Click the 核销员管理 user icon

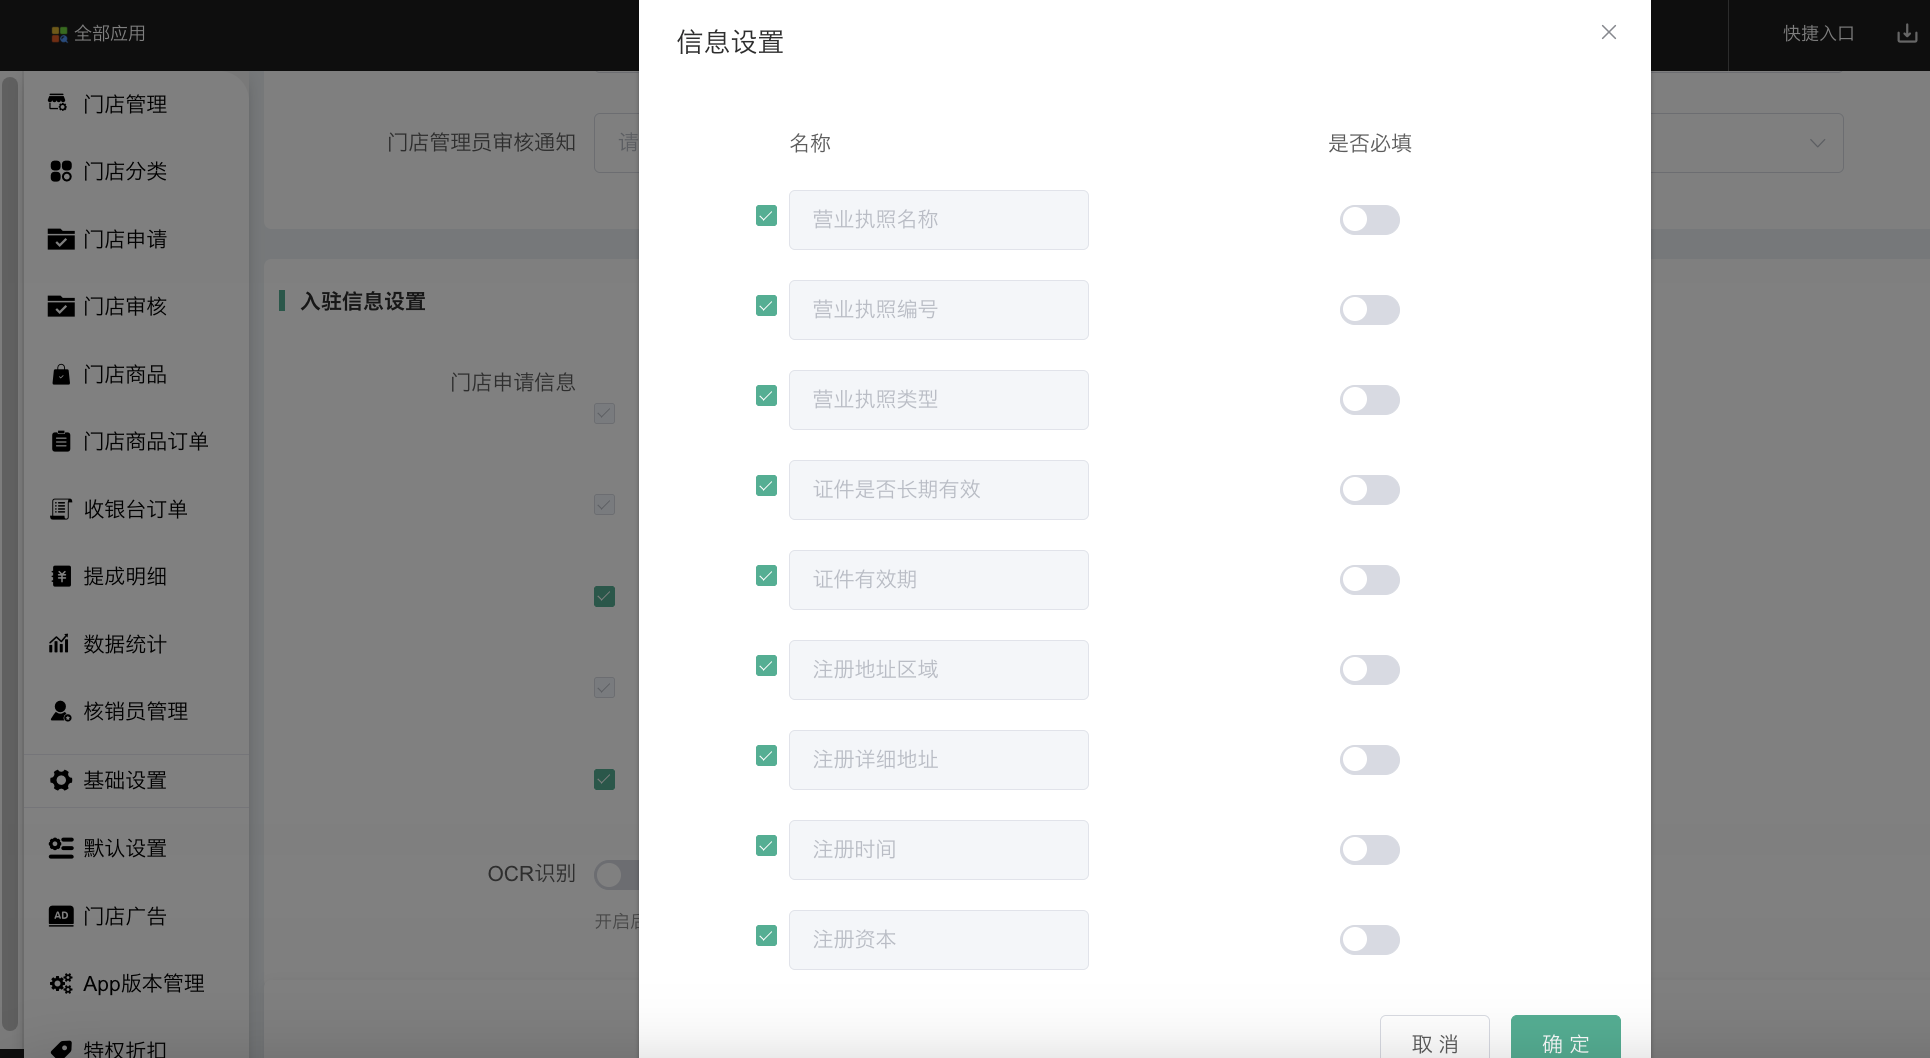[x=61, y=711]
